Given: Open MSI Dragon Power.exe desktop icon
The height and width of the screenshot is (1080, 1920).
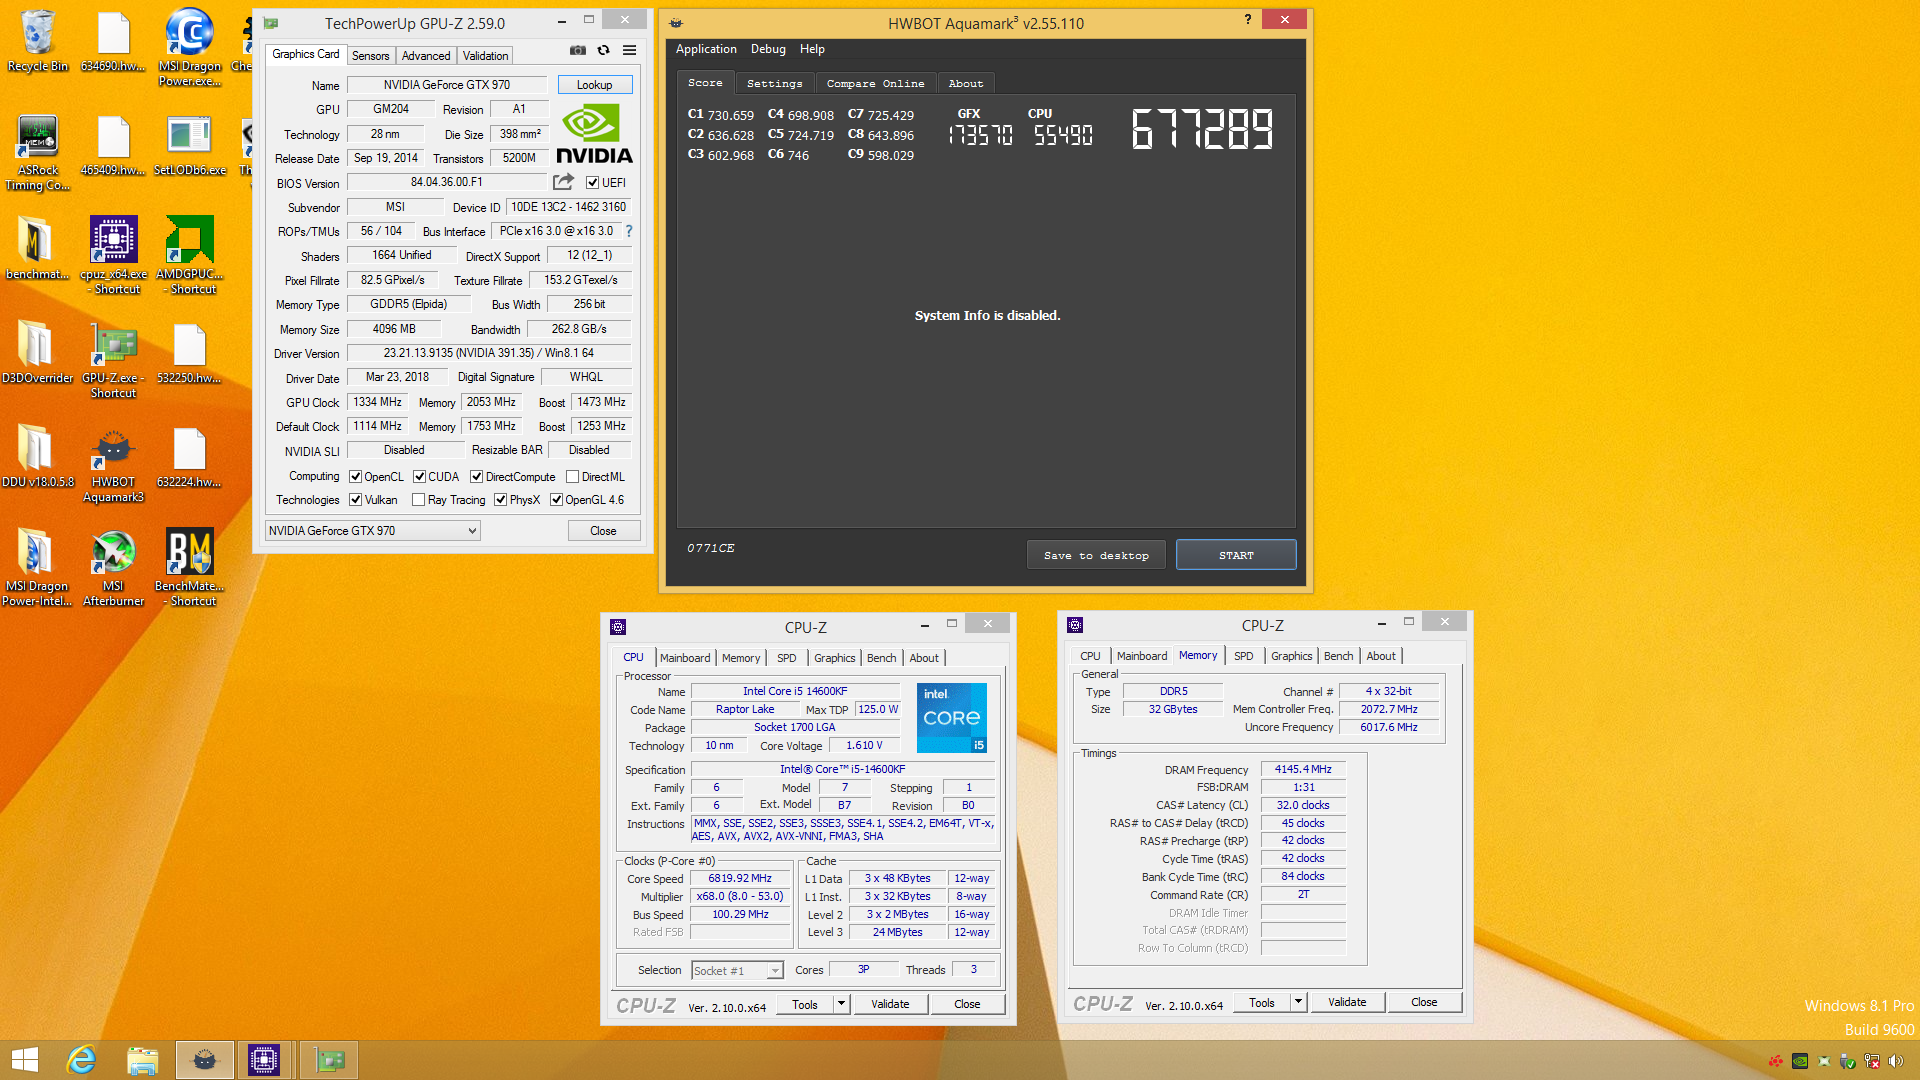Looking at the screenshot, I should pyautogui.click(x=189, y=47).
